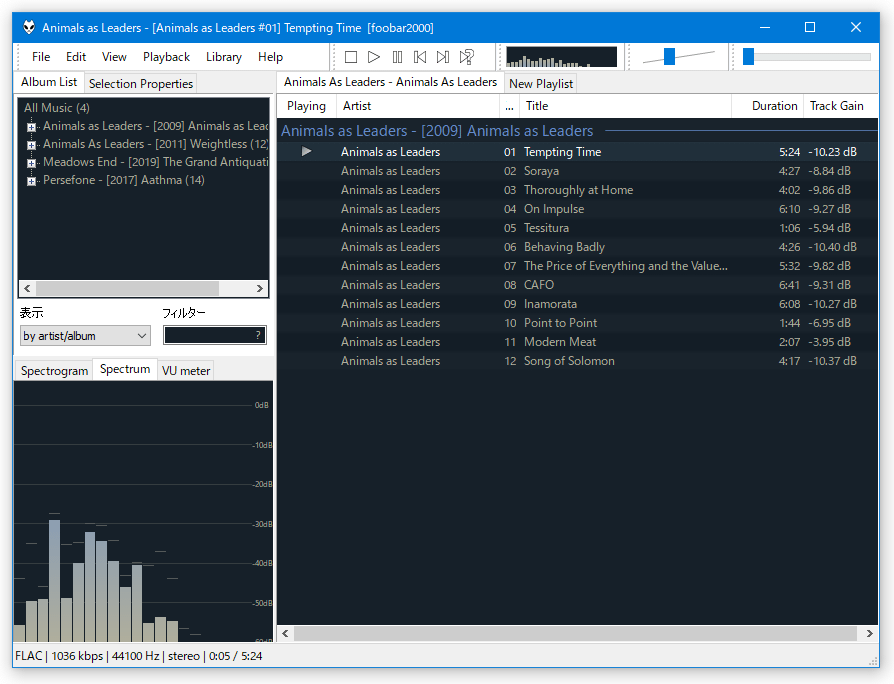894x684 pixels.
Task: Click the status bar playback info
Action: (x=139, y=656)
